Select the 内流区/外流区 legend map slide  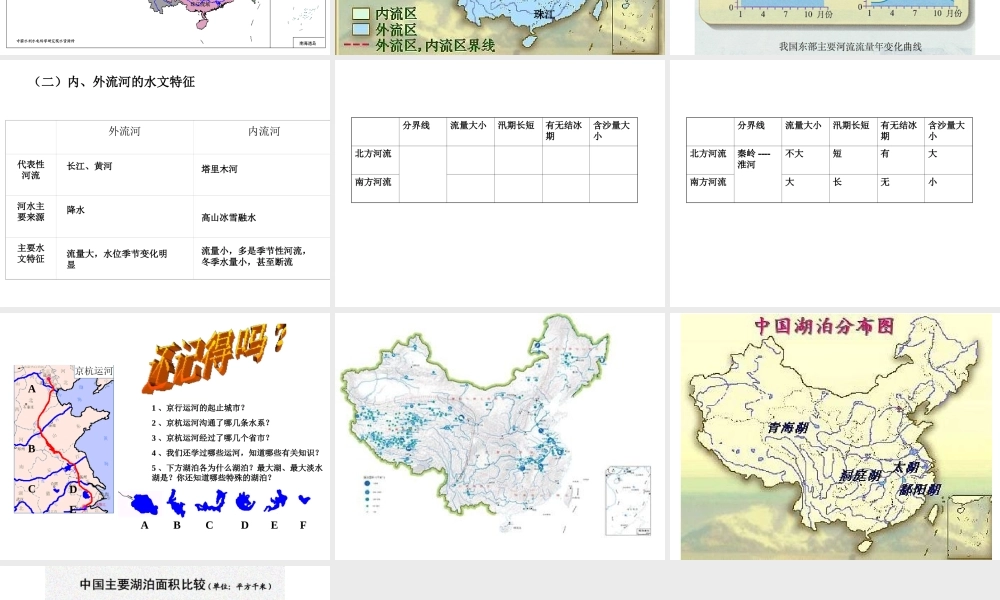click(500, 27)
